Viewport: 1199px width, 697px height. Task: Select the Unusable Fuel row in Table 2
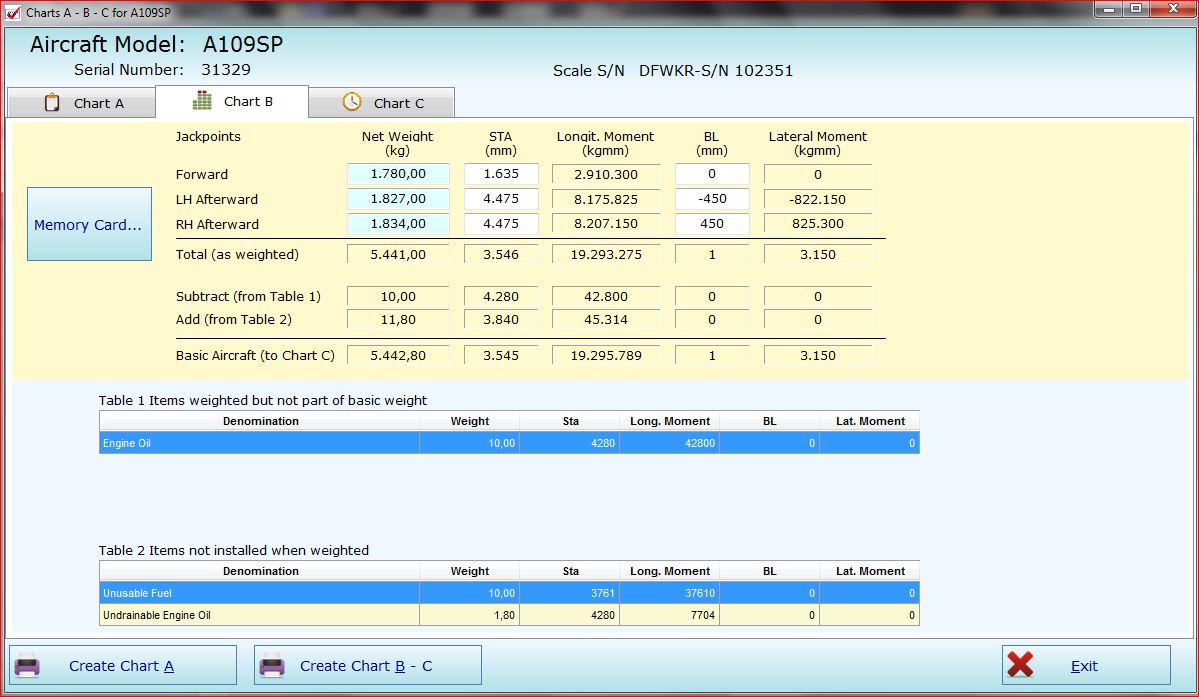click(x=260, y=593)
